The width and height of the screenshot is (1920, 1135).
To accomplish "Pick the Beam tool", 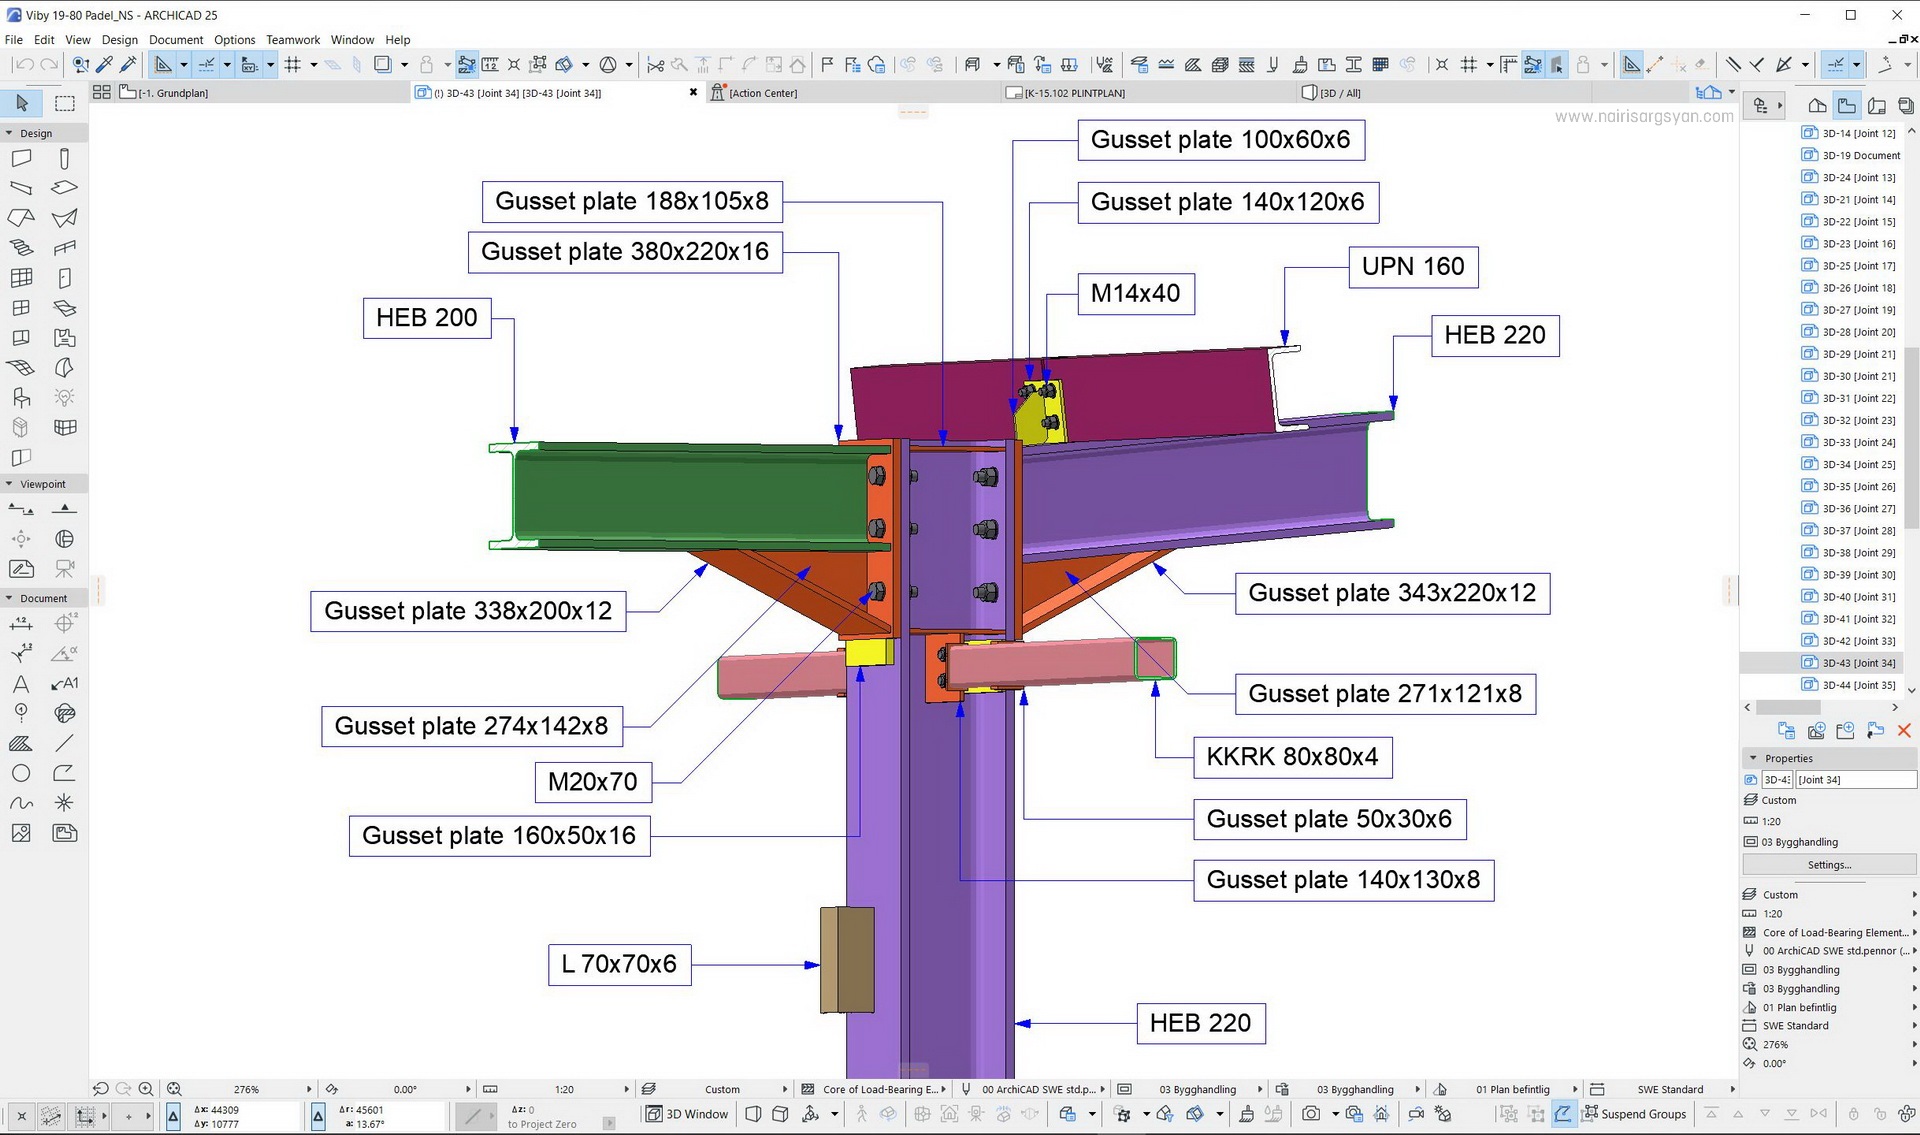I will pos(21,188).
